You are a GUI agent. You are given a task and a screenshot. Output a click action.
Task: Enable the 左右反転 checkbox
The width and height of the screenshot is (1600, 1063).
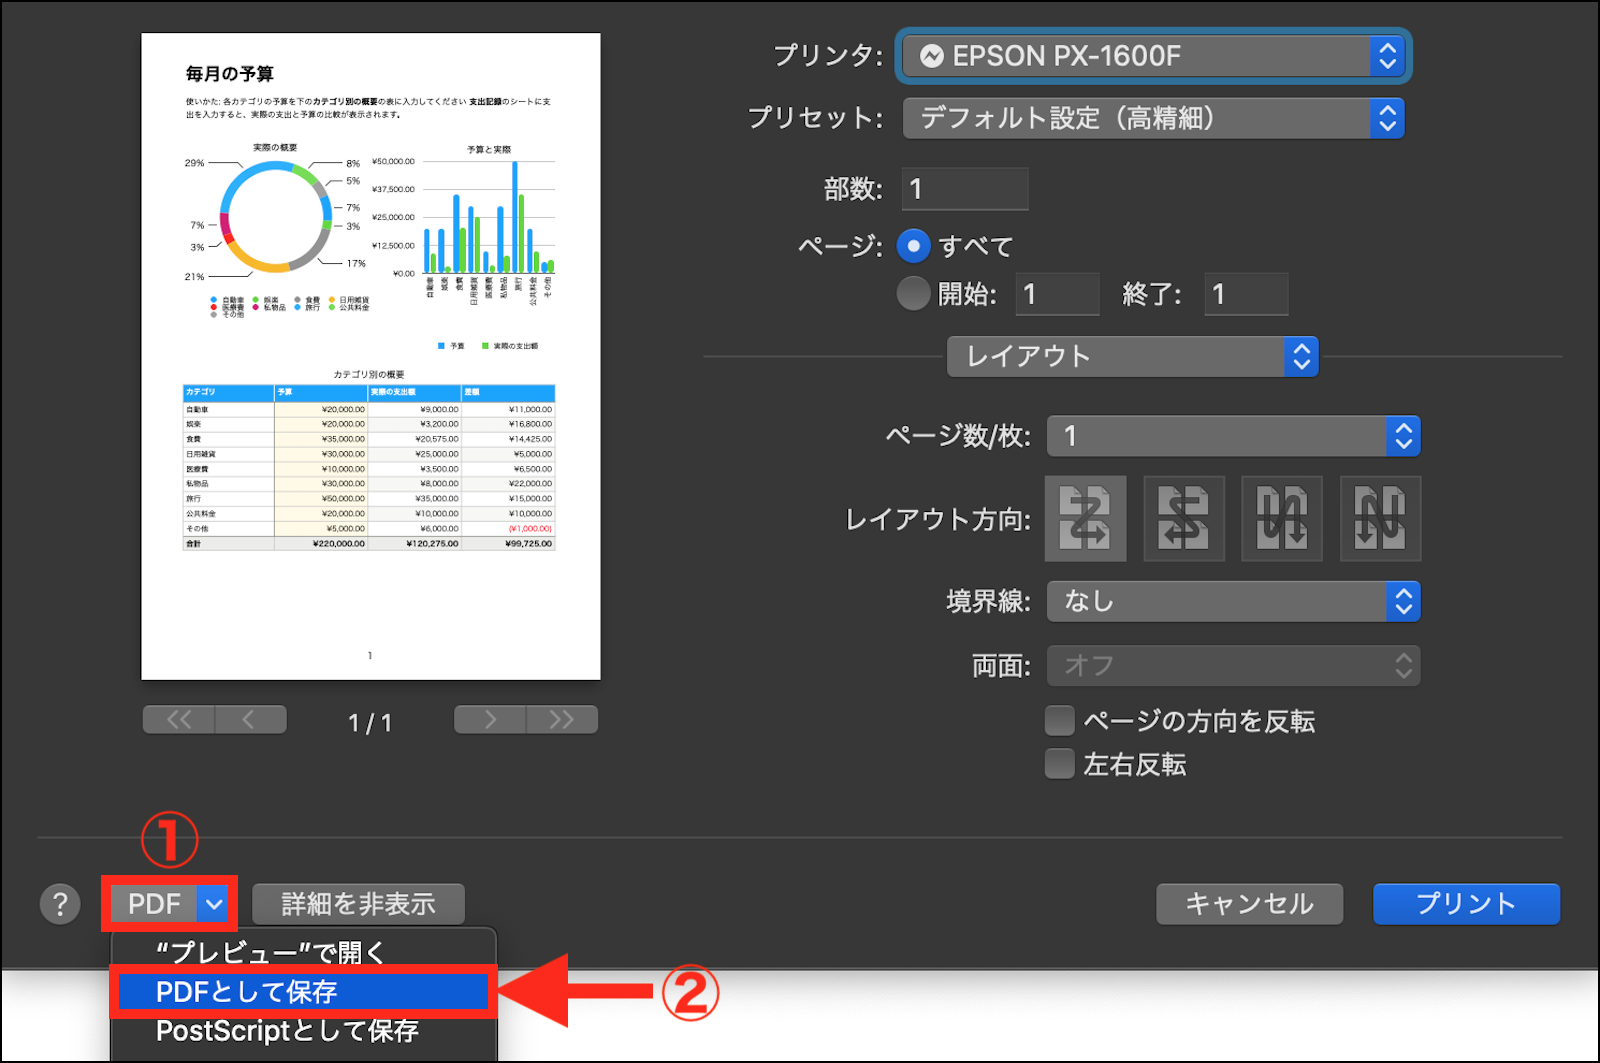pyautogui.click(x=1059, y=765)
